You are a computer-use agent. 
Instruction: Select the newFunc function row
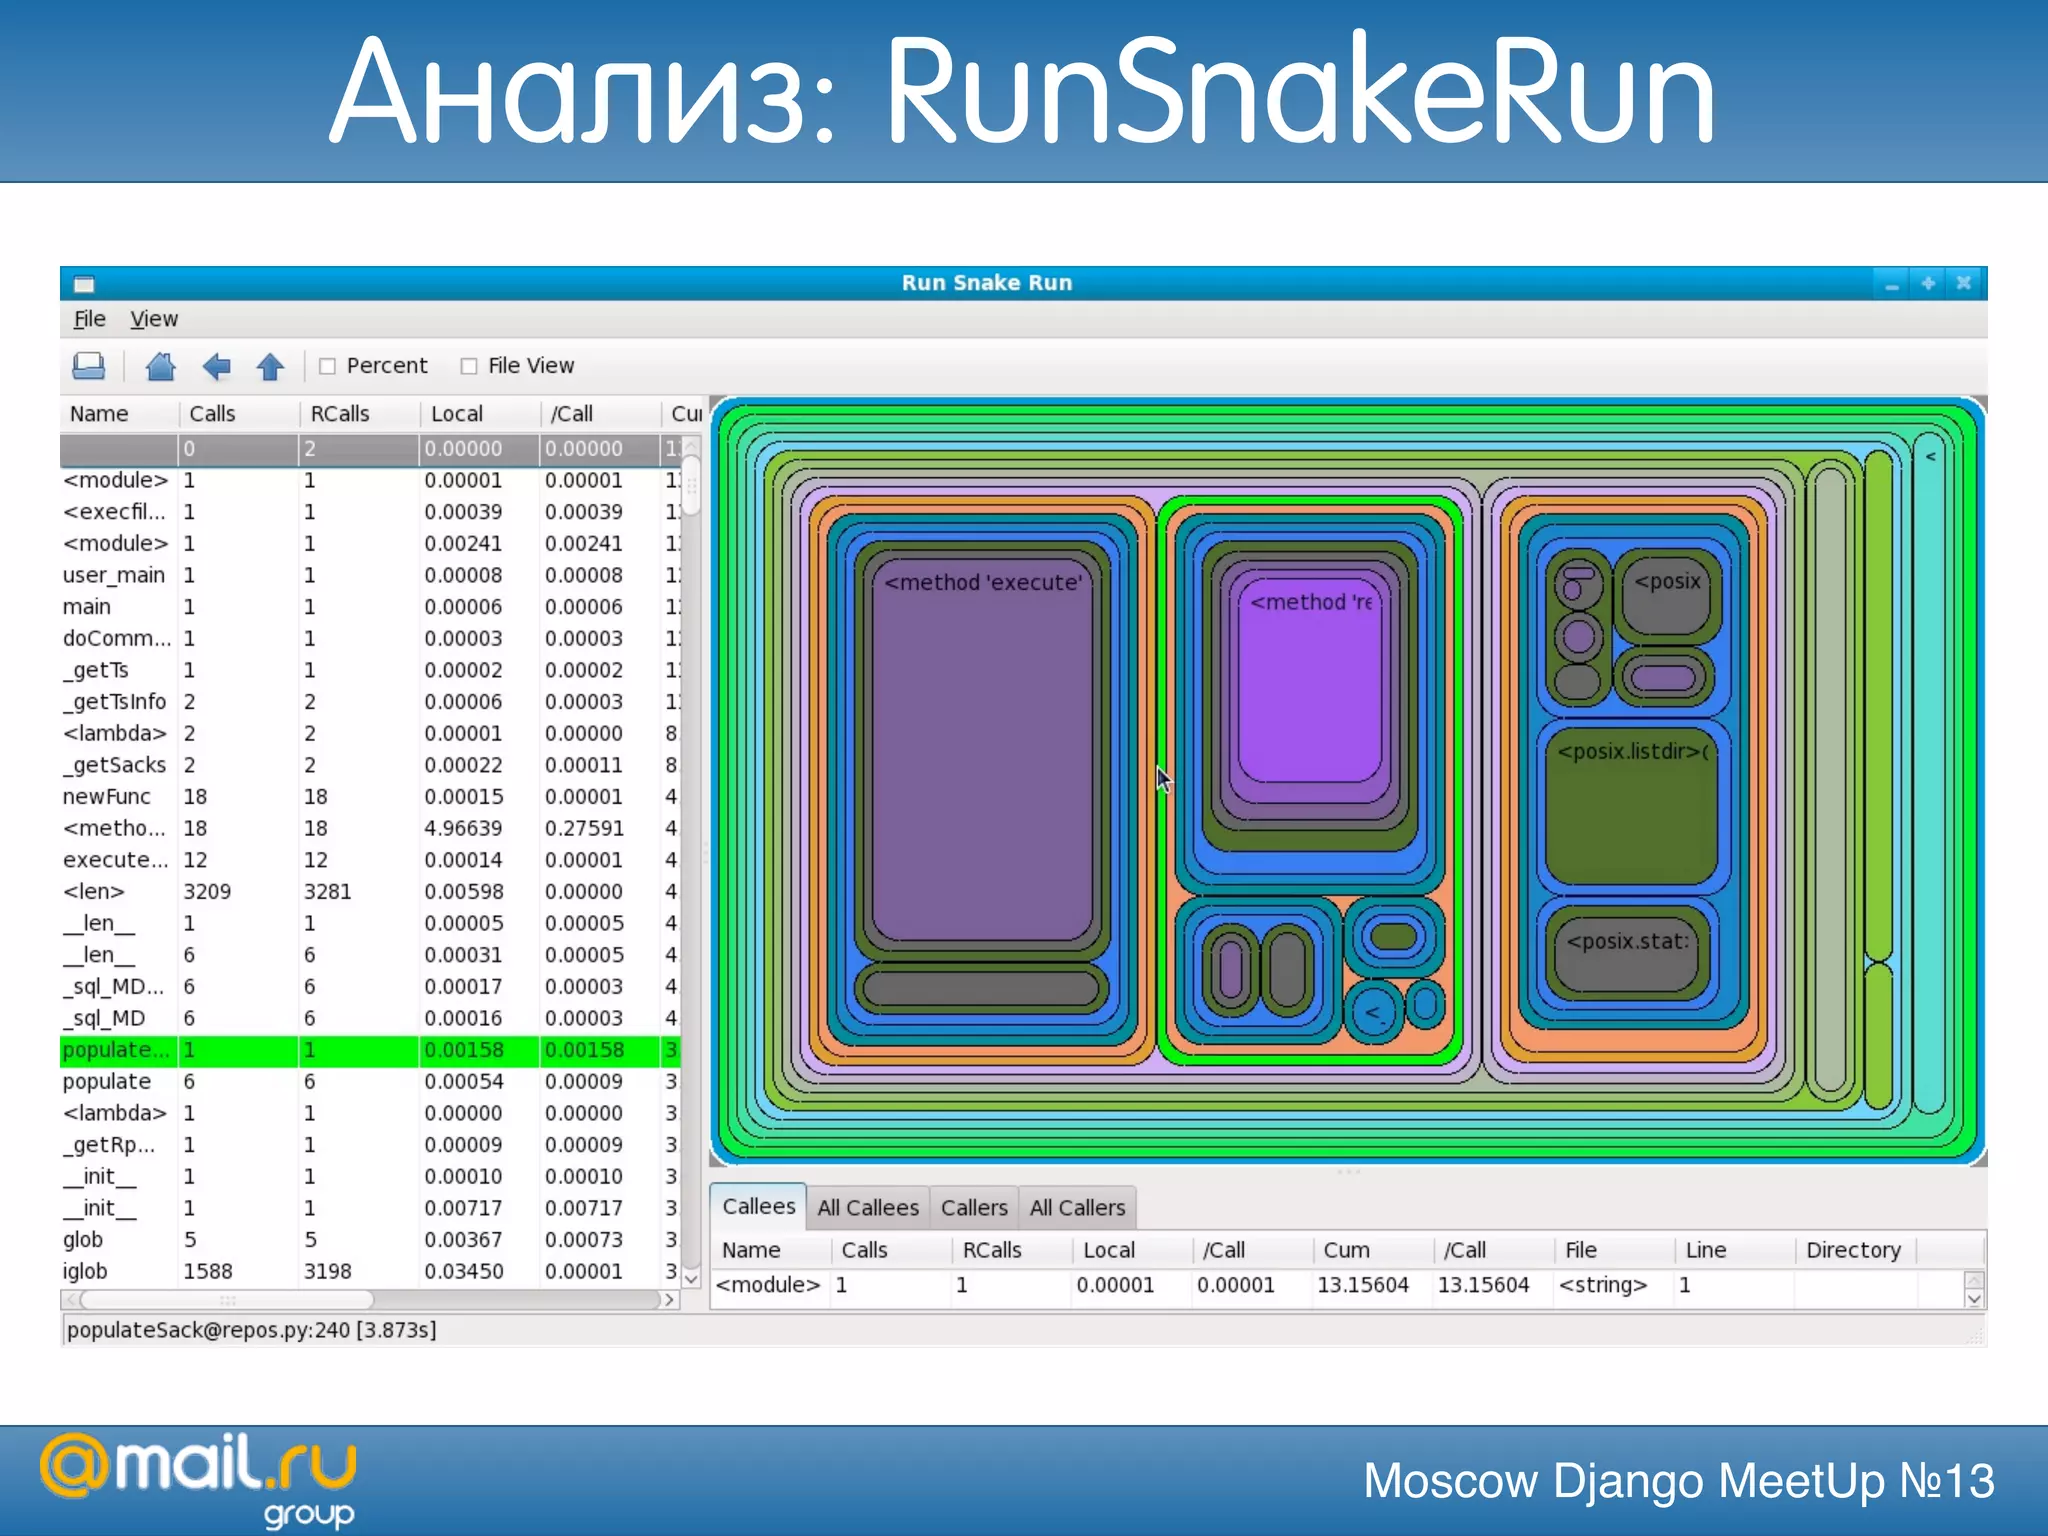point(370,797)
